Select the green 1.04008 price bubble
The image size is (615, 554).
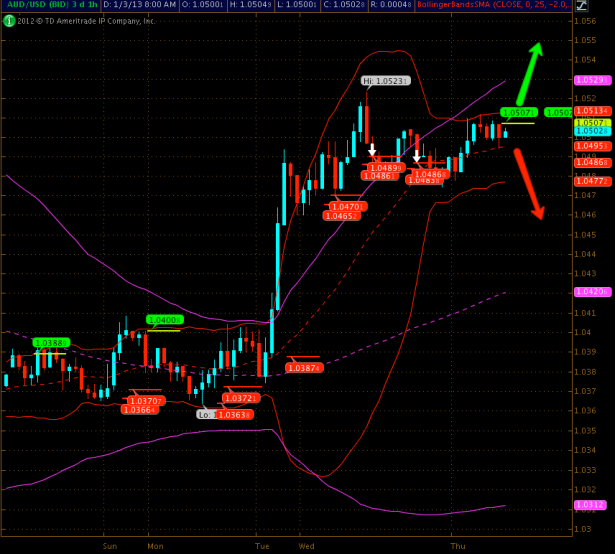click(x=165, y=320)
